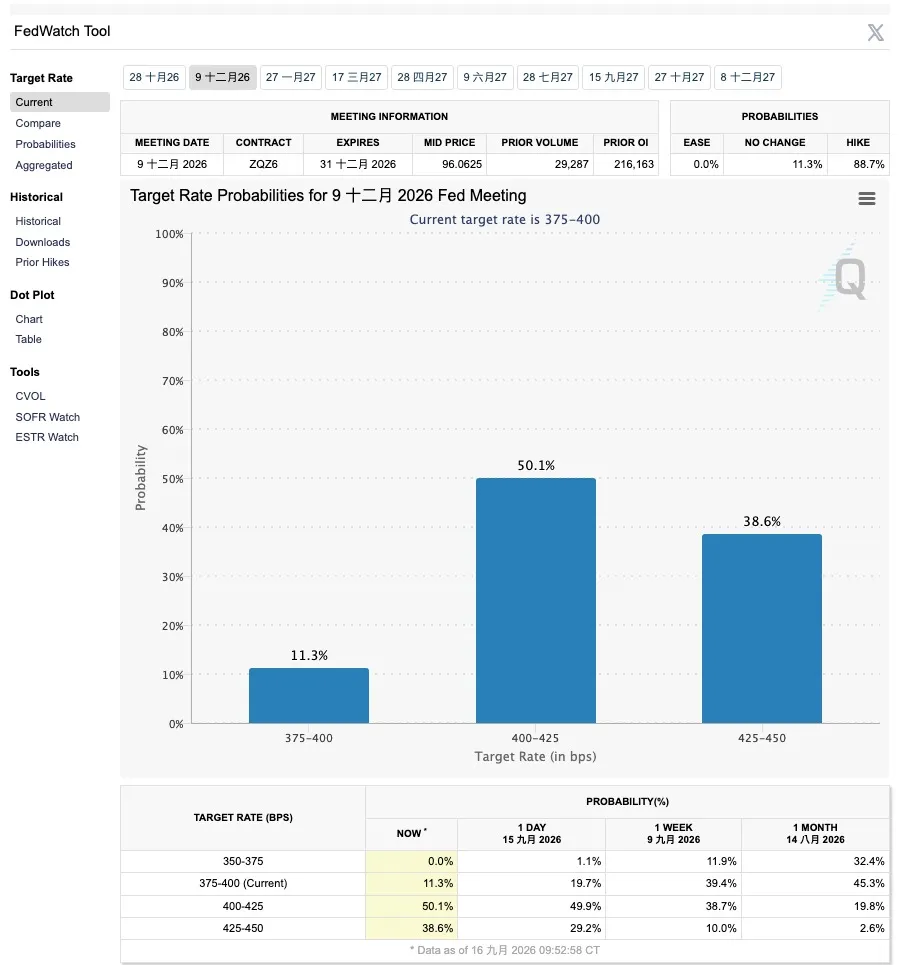Switch to the 27 一月27 meeting tab
The image size is (900, 965).
(x=291, y=78)
